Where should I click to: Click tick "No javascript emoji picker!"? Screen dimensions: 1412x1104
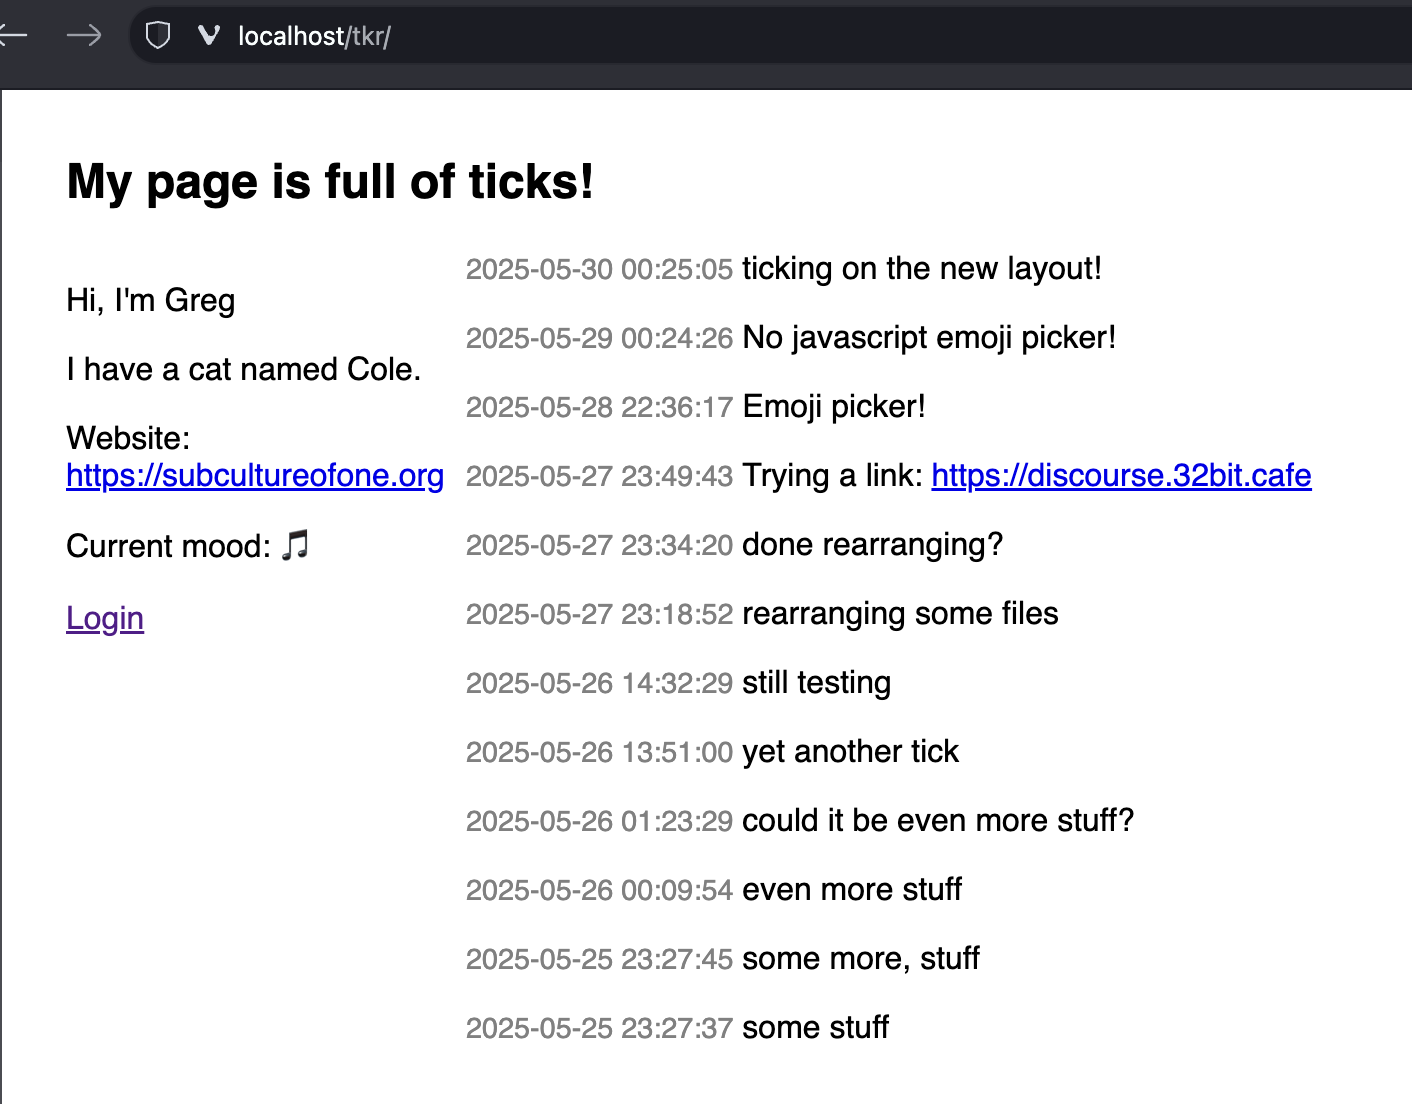(x=929, y=337)
